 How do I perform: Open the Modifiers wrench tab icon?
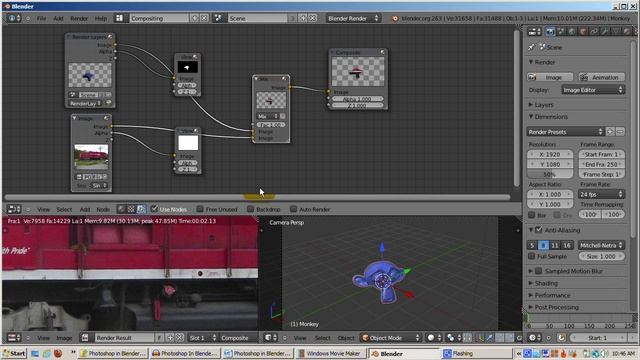(605, 31)
